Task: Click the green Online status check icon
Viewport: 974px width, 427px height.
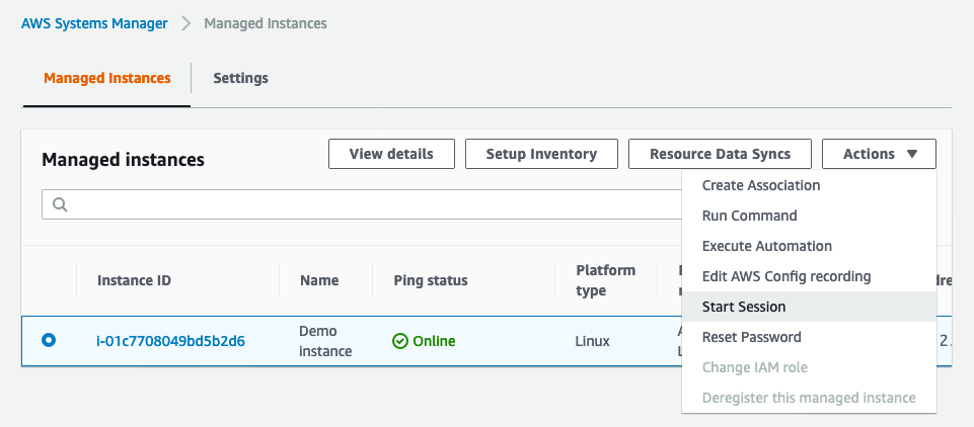Action: (400, 341)
